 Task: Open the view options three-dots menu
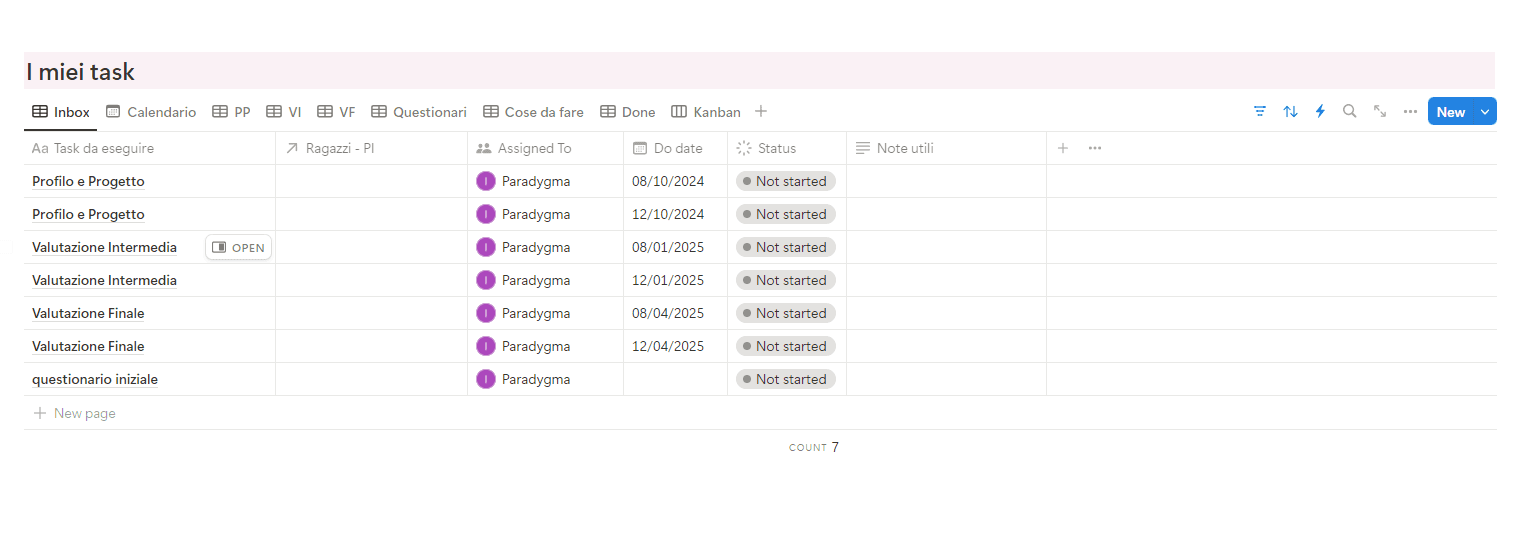pyautogui.click(x=1410, y=111)
